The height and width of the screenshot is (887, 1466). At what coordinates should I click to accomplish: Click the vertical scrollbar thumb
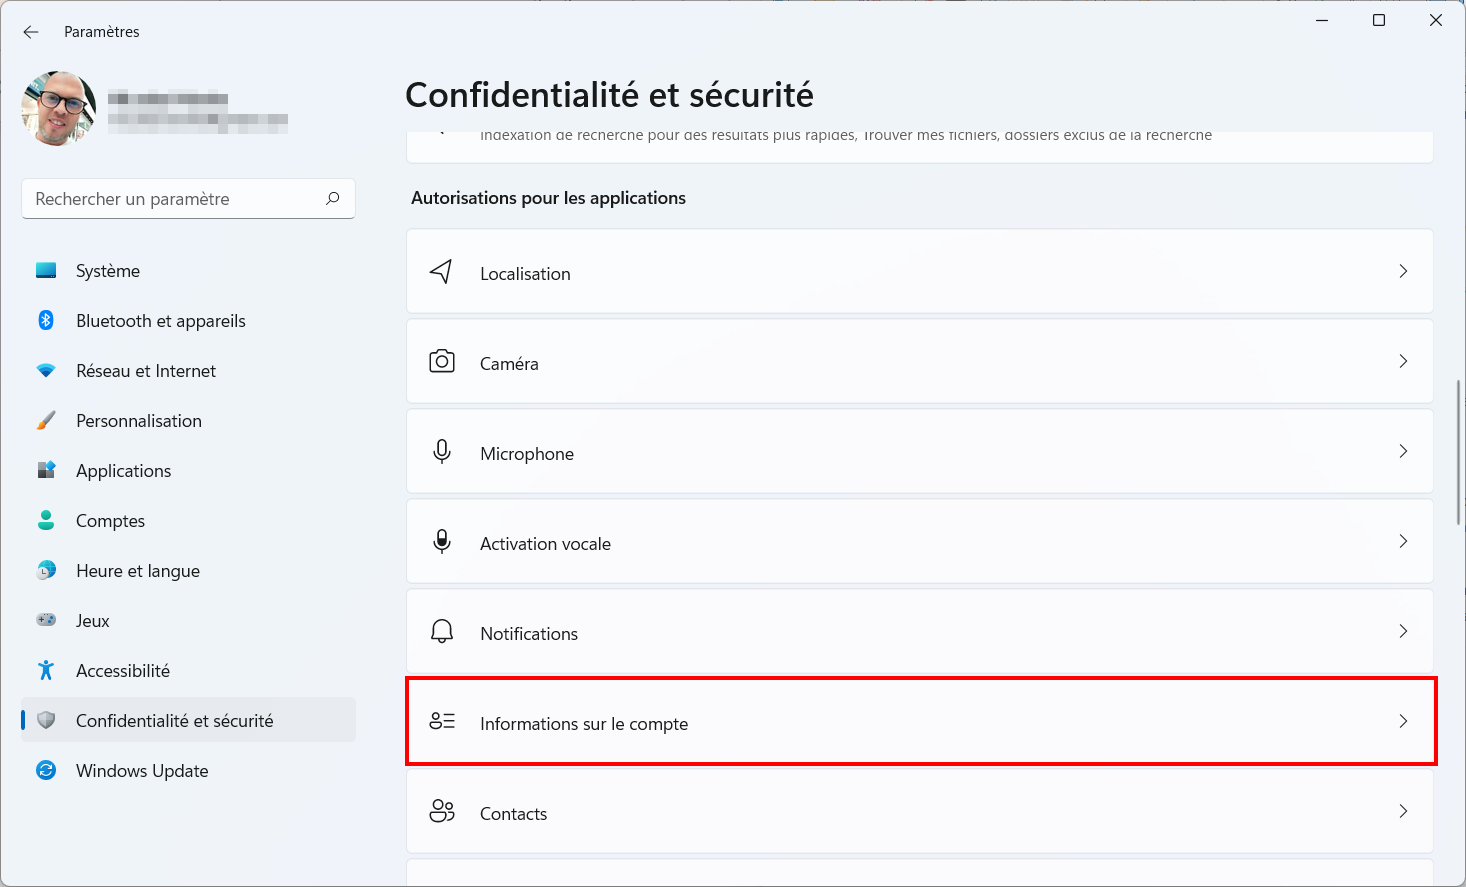tap(1459, 452)
